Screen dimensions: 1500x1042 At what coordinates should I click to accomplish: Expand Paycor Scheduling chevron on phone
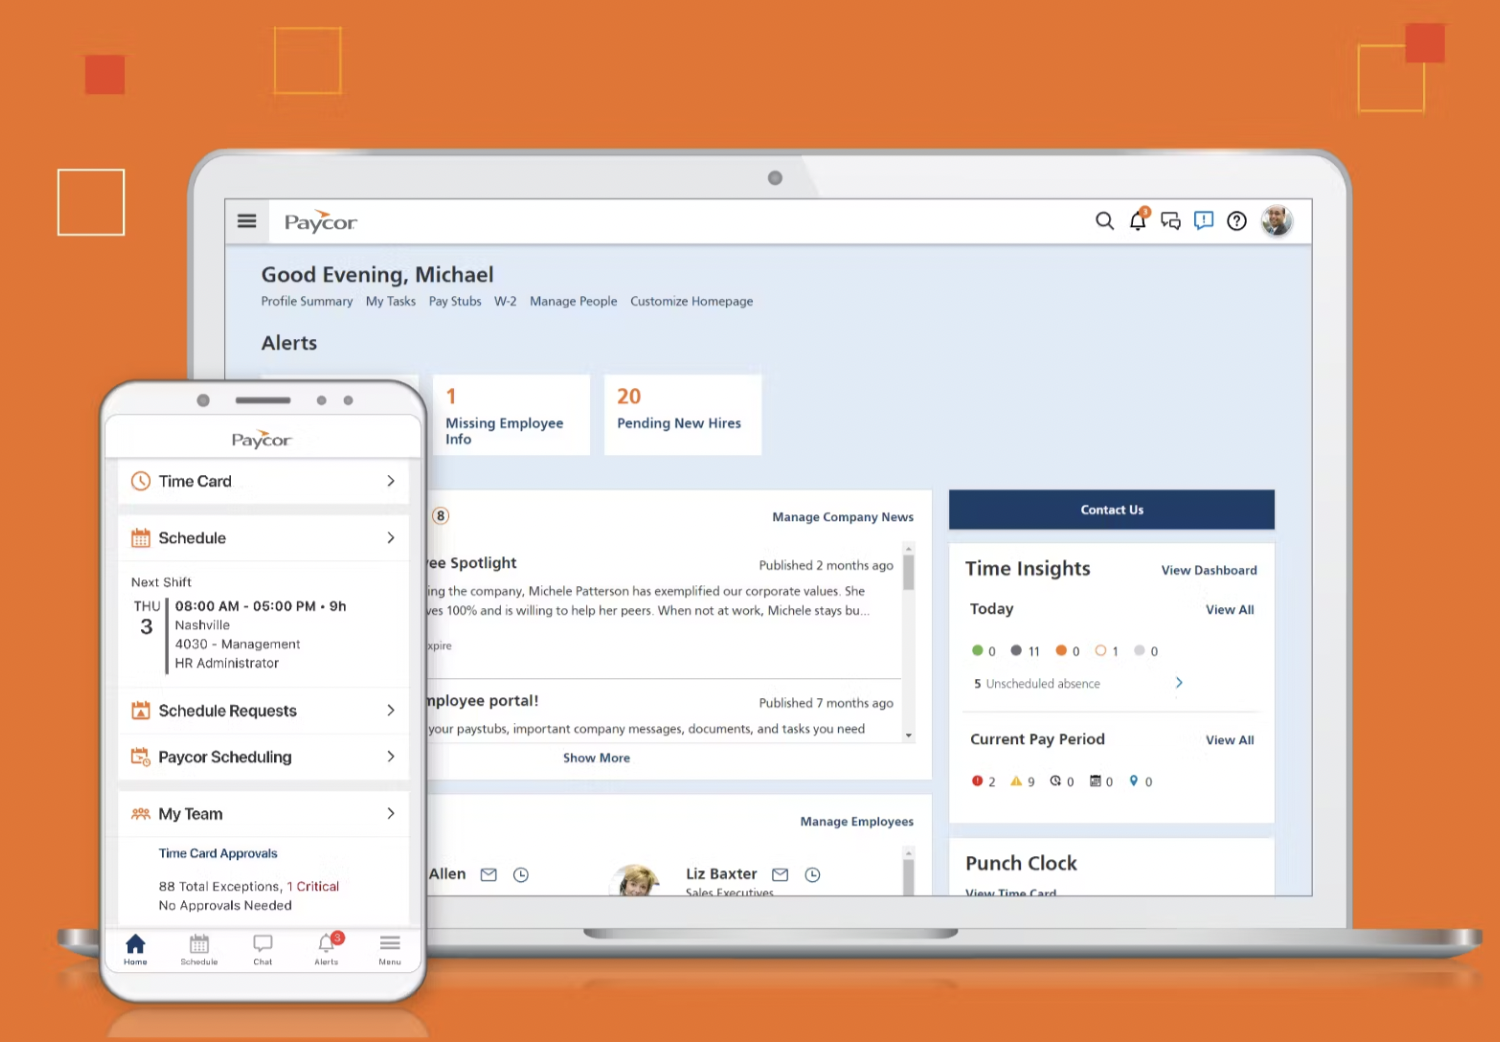pos(391,757)
